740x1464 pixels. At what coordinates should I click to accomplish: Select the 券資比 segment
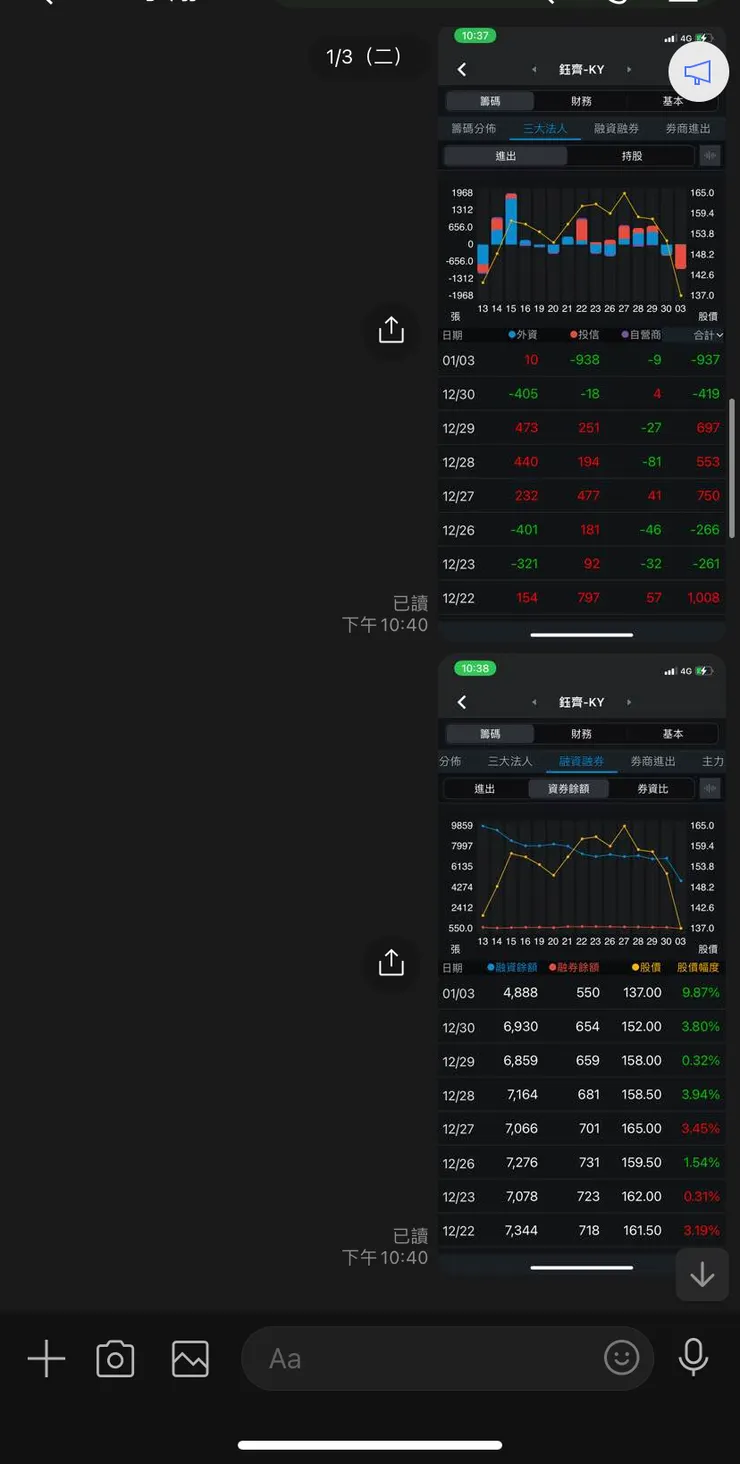tap(653, 789)
